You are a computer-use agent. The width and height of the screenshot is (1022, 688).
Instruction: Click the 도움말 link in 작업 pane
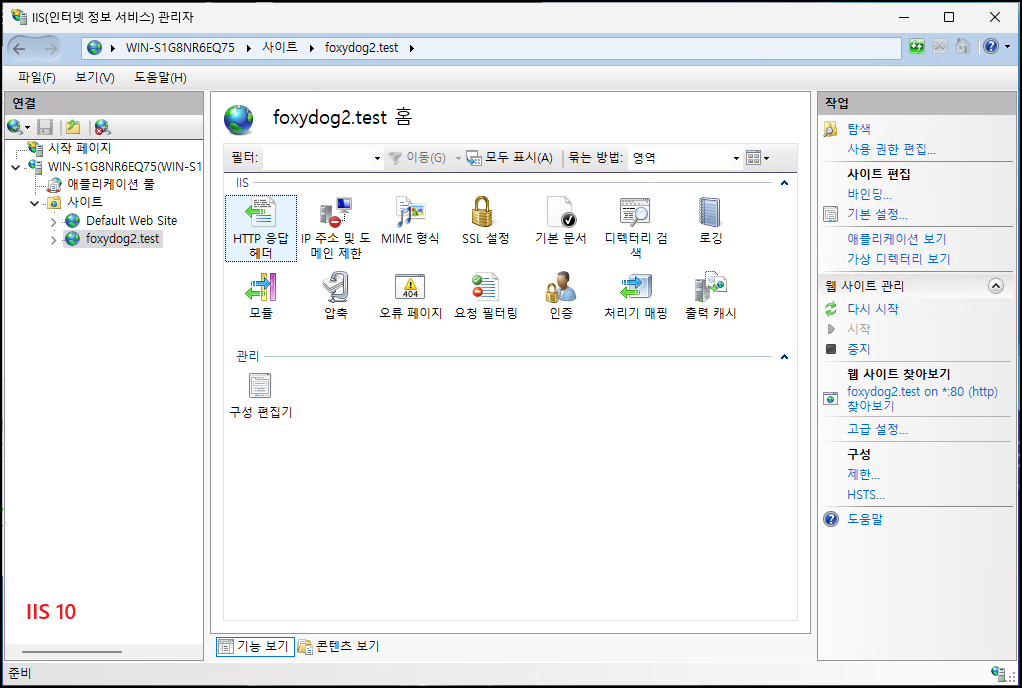(x=864, y=519)
